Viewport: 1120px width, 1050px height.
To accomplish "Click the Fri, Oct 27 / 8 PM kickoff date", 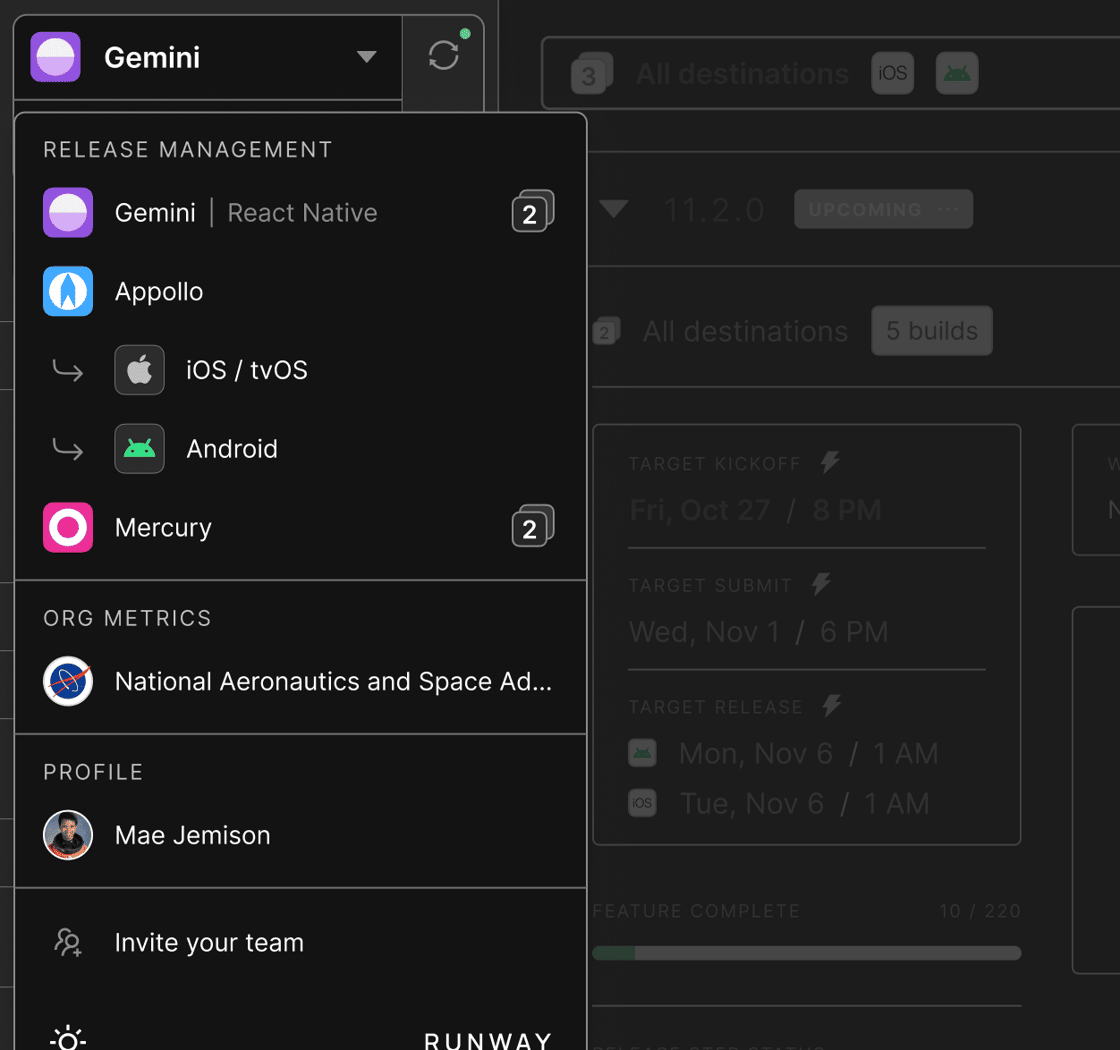I will [x=755, y=510].
